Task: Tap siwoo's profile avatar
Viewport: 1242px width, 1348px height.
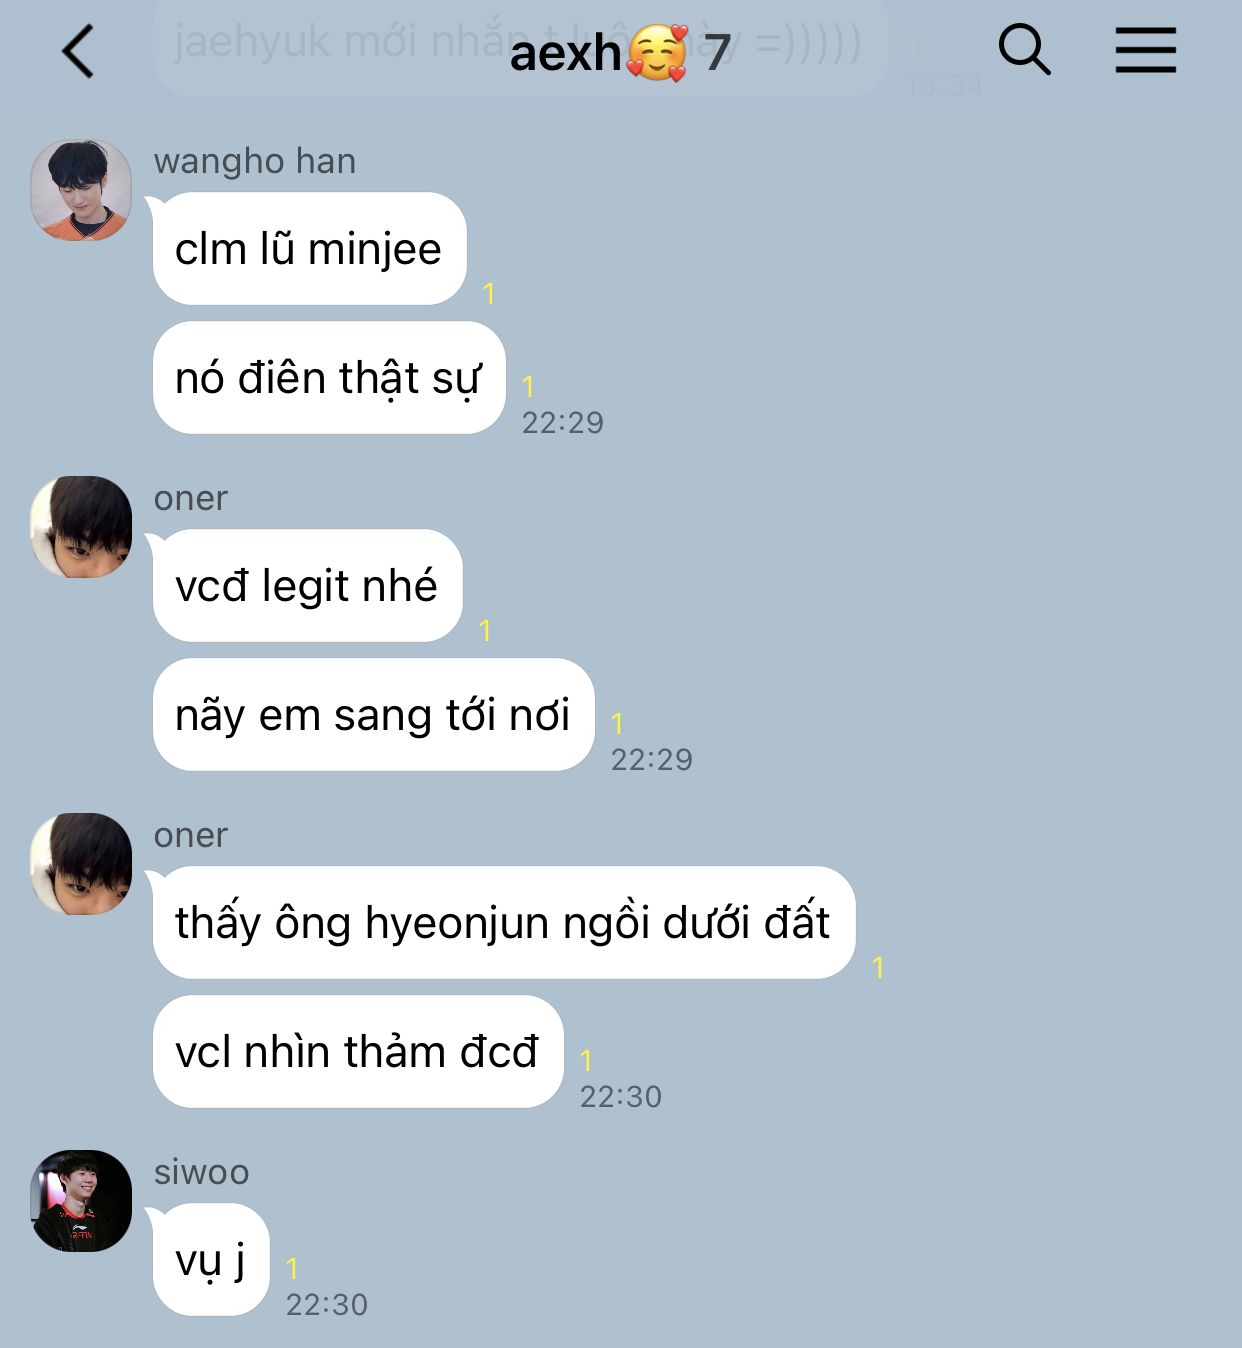Action: (81, 1201)
